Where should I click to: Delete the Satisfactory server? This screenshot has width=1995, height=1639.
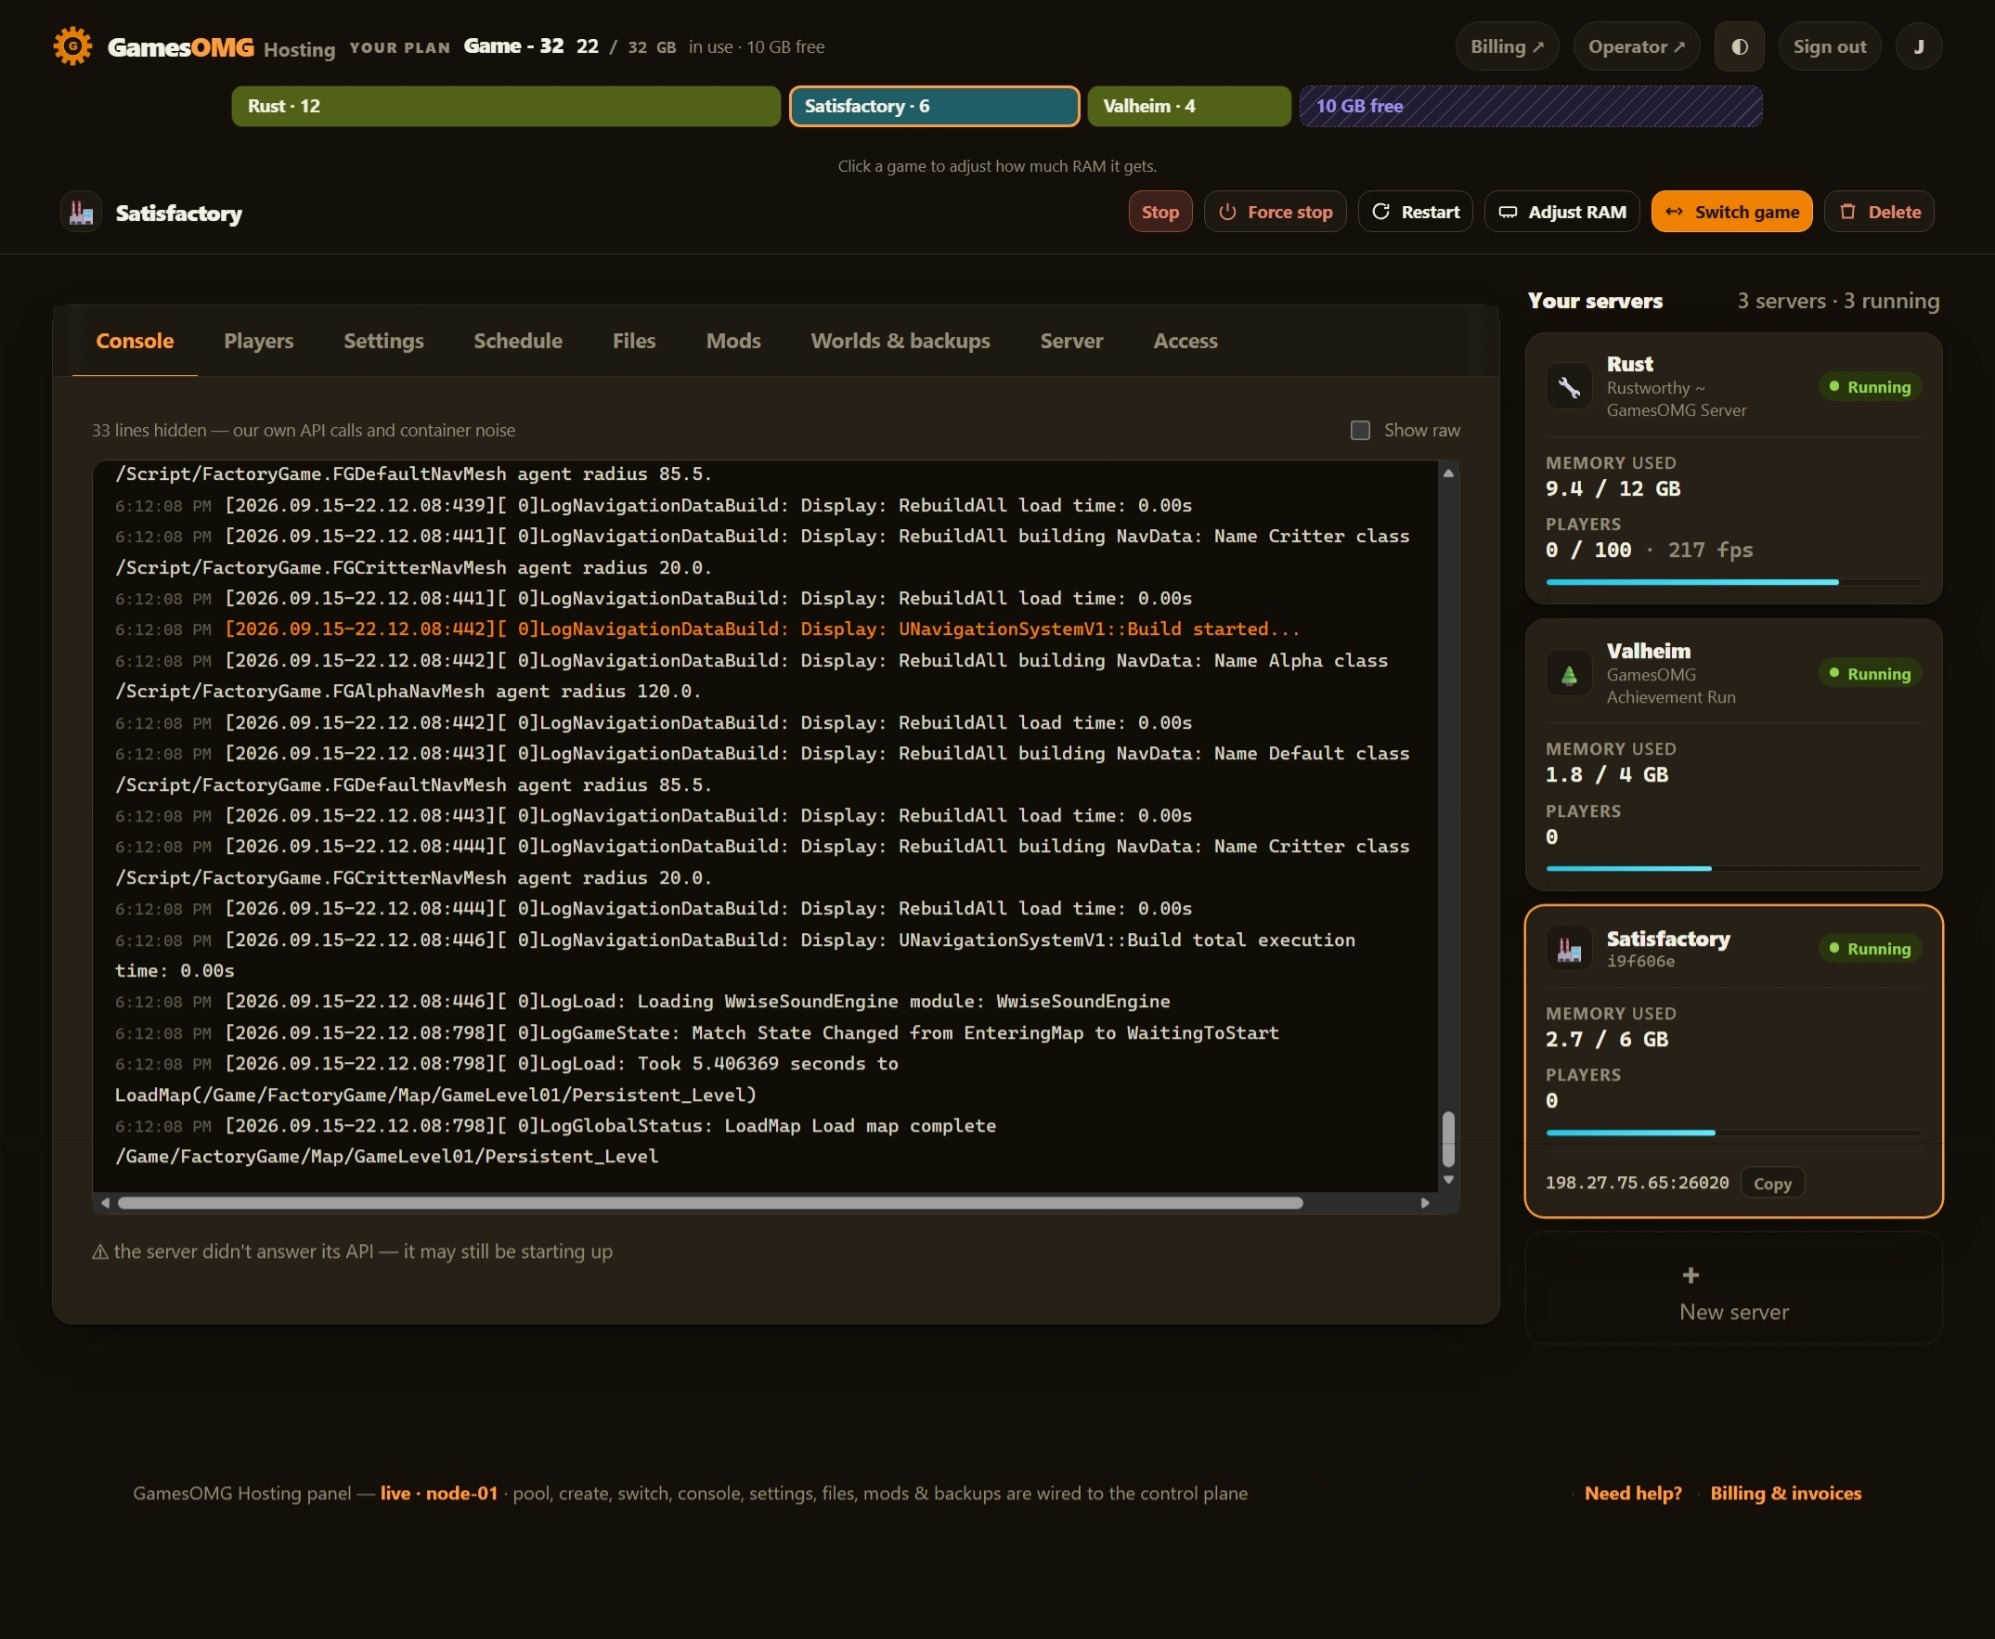click(1879, 212)
